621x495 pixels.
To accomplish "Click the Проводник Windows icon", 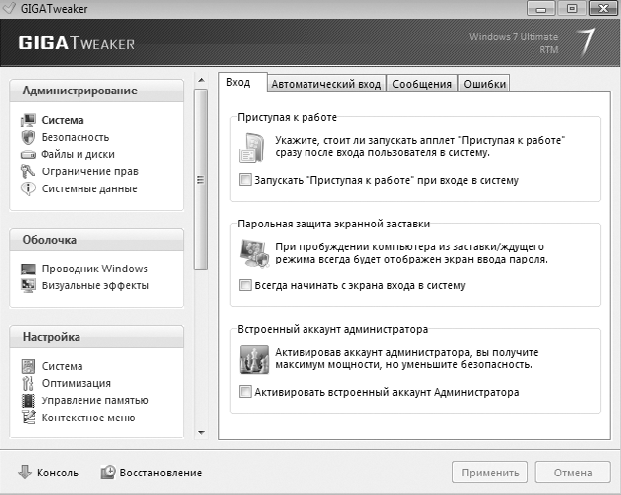I will (28, 269).
